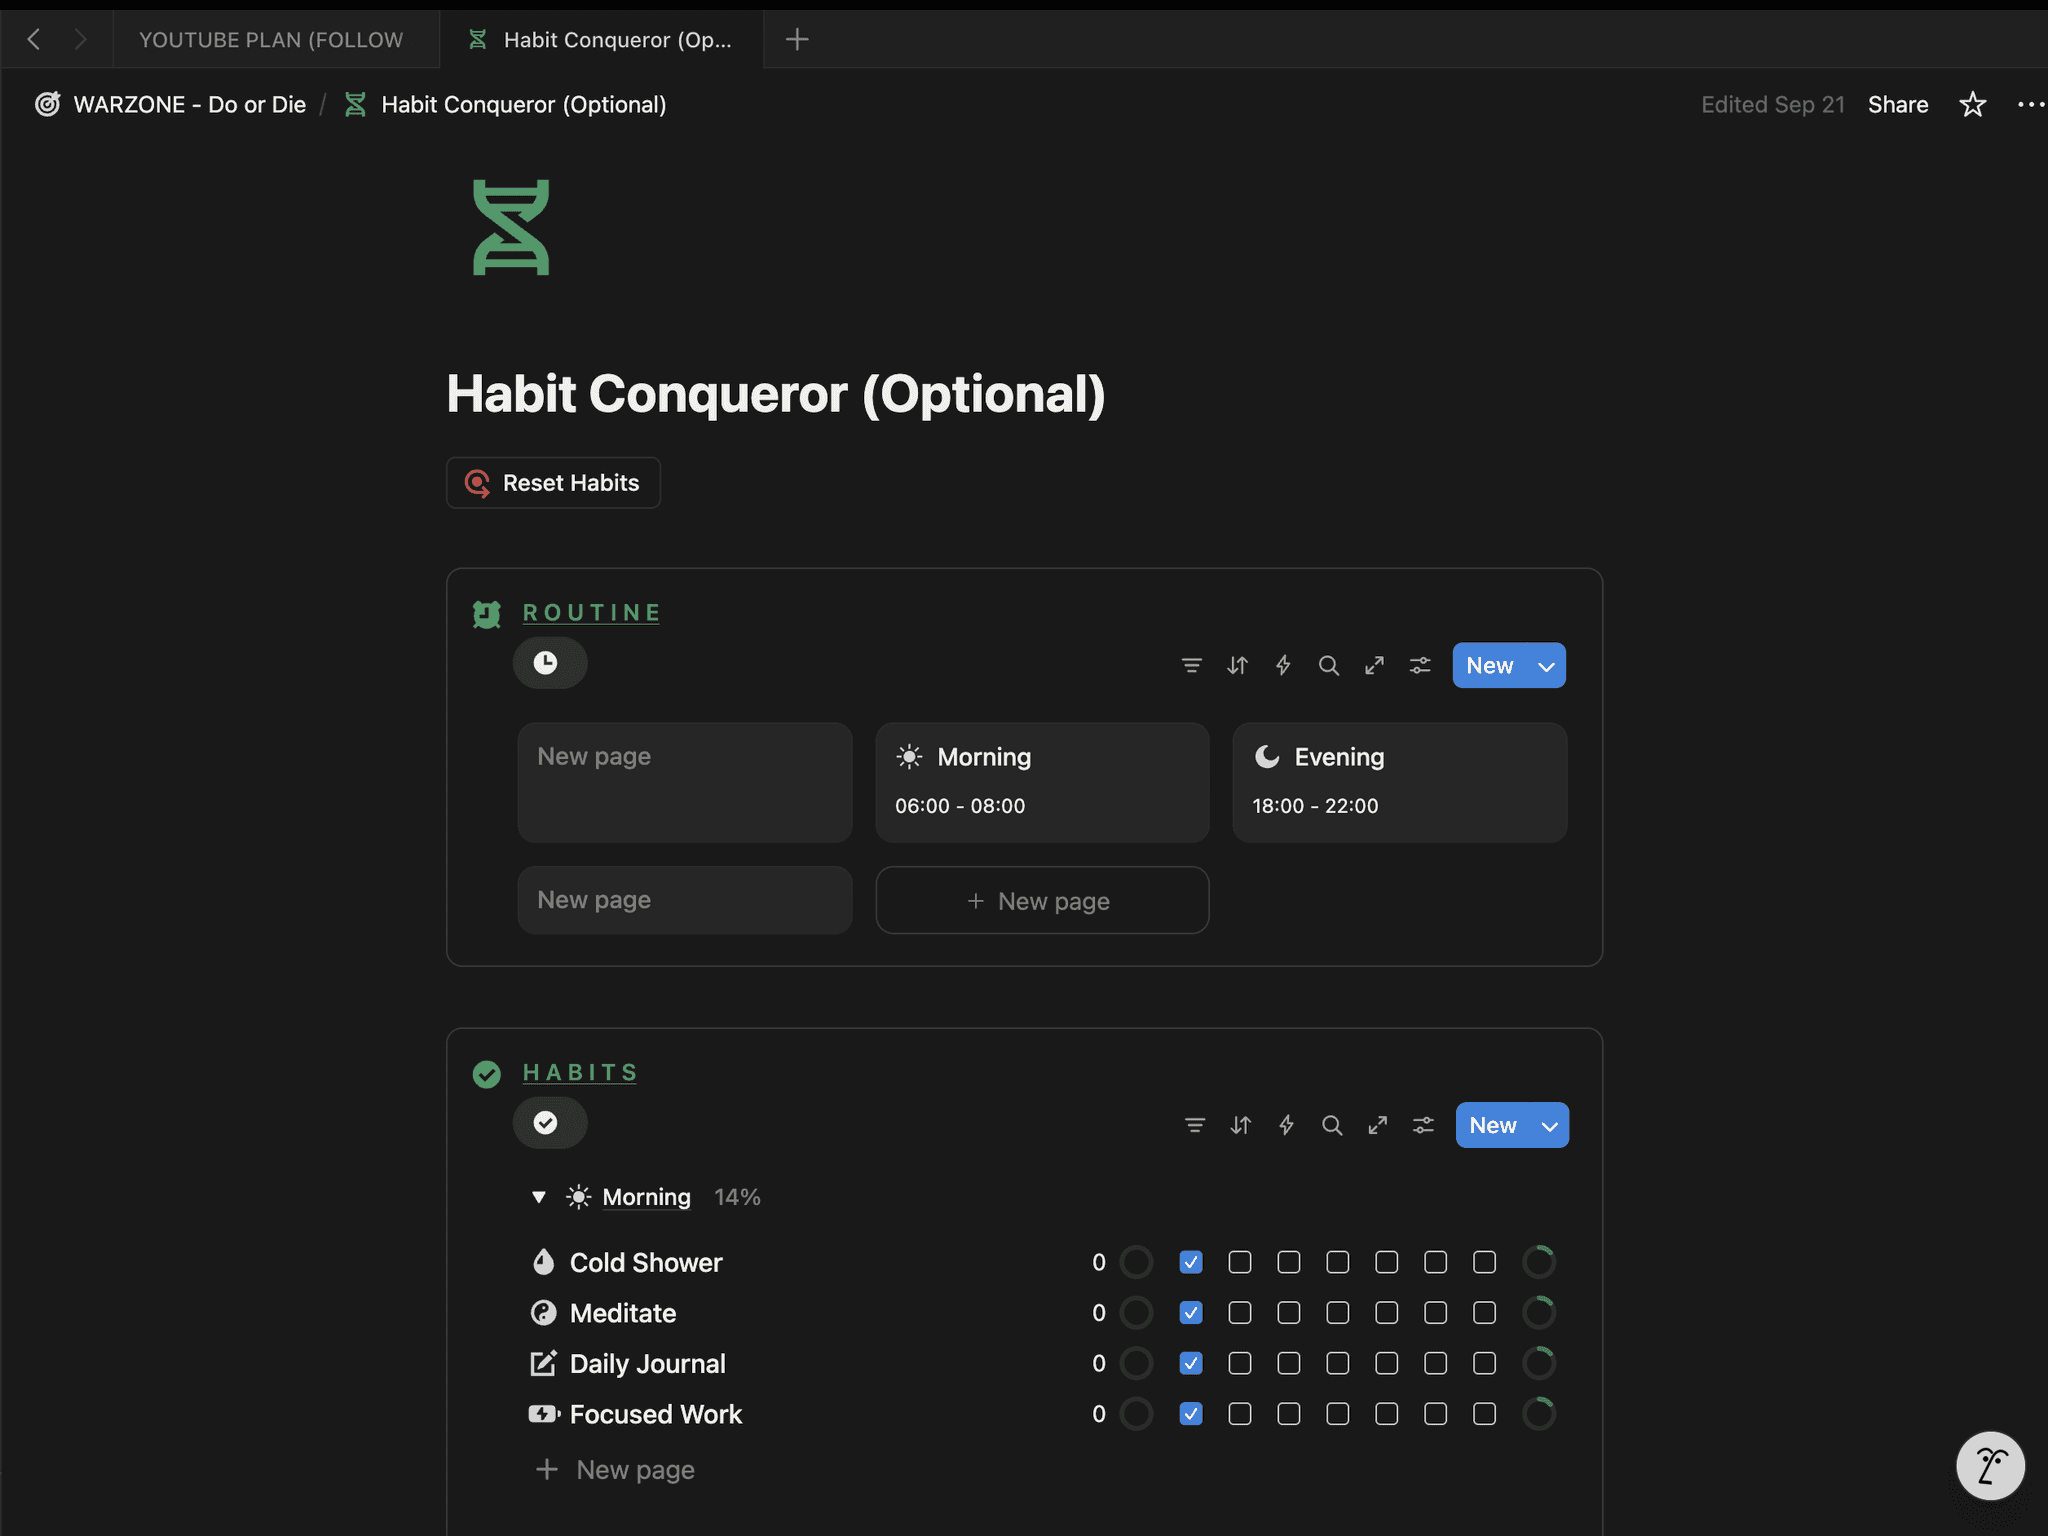Viewport: 2048px width, 1536px height.
Task: Open sort in Routine toolbar
Action: pyautogui.click(x=1237, y=666)
